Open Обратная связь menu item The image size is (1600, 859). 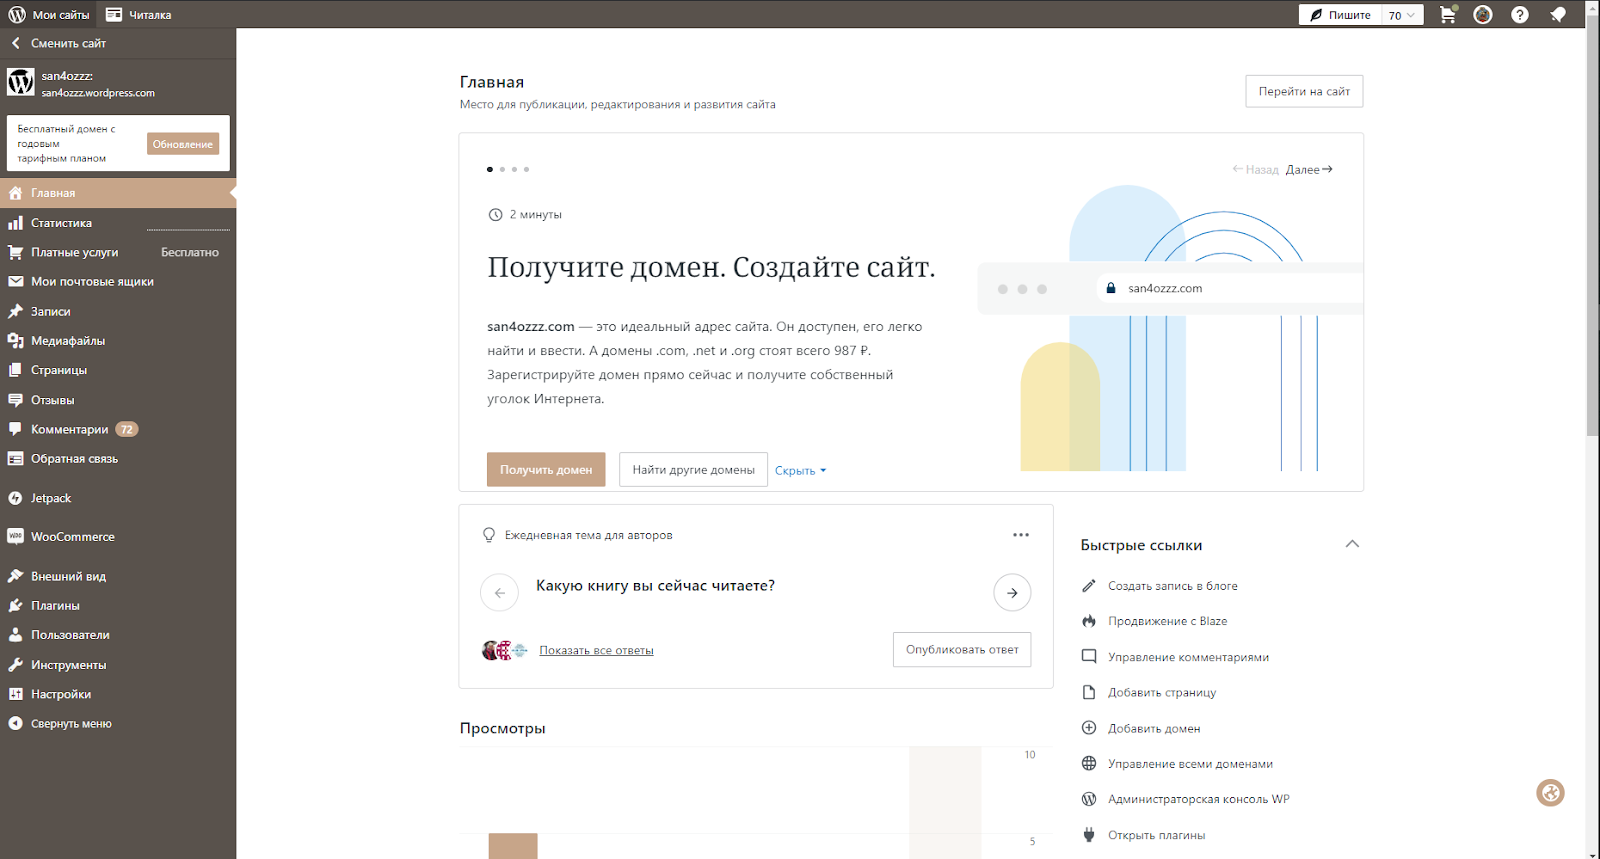(x=118, y=459)
